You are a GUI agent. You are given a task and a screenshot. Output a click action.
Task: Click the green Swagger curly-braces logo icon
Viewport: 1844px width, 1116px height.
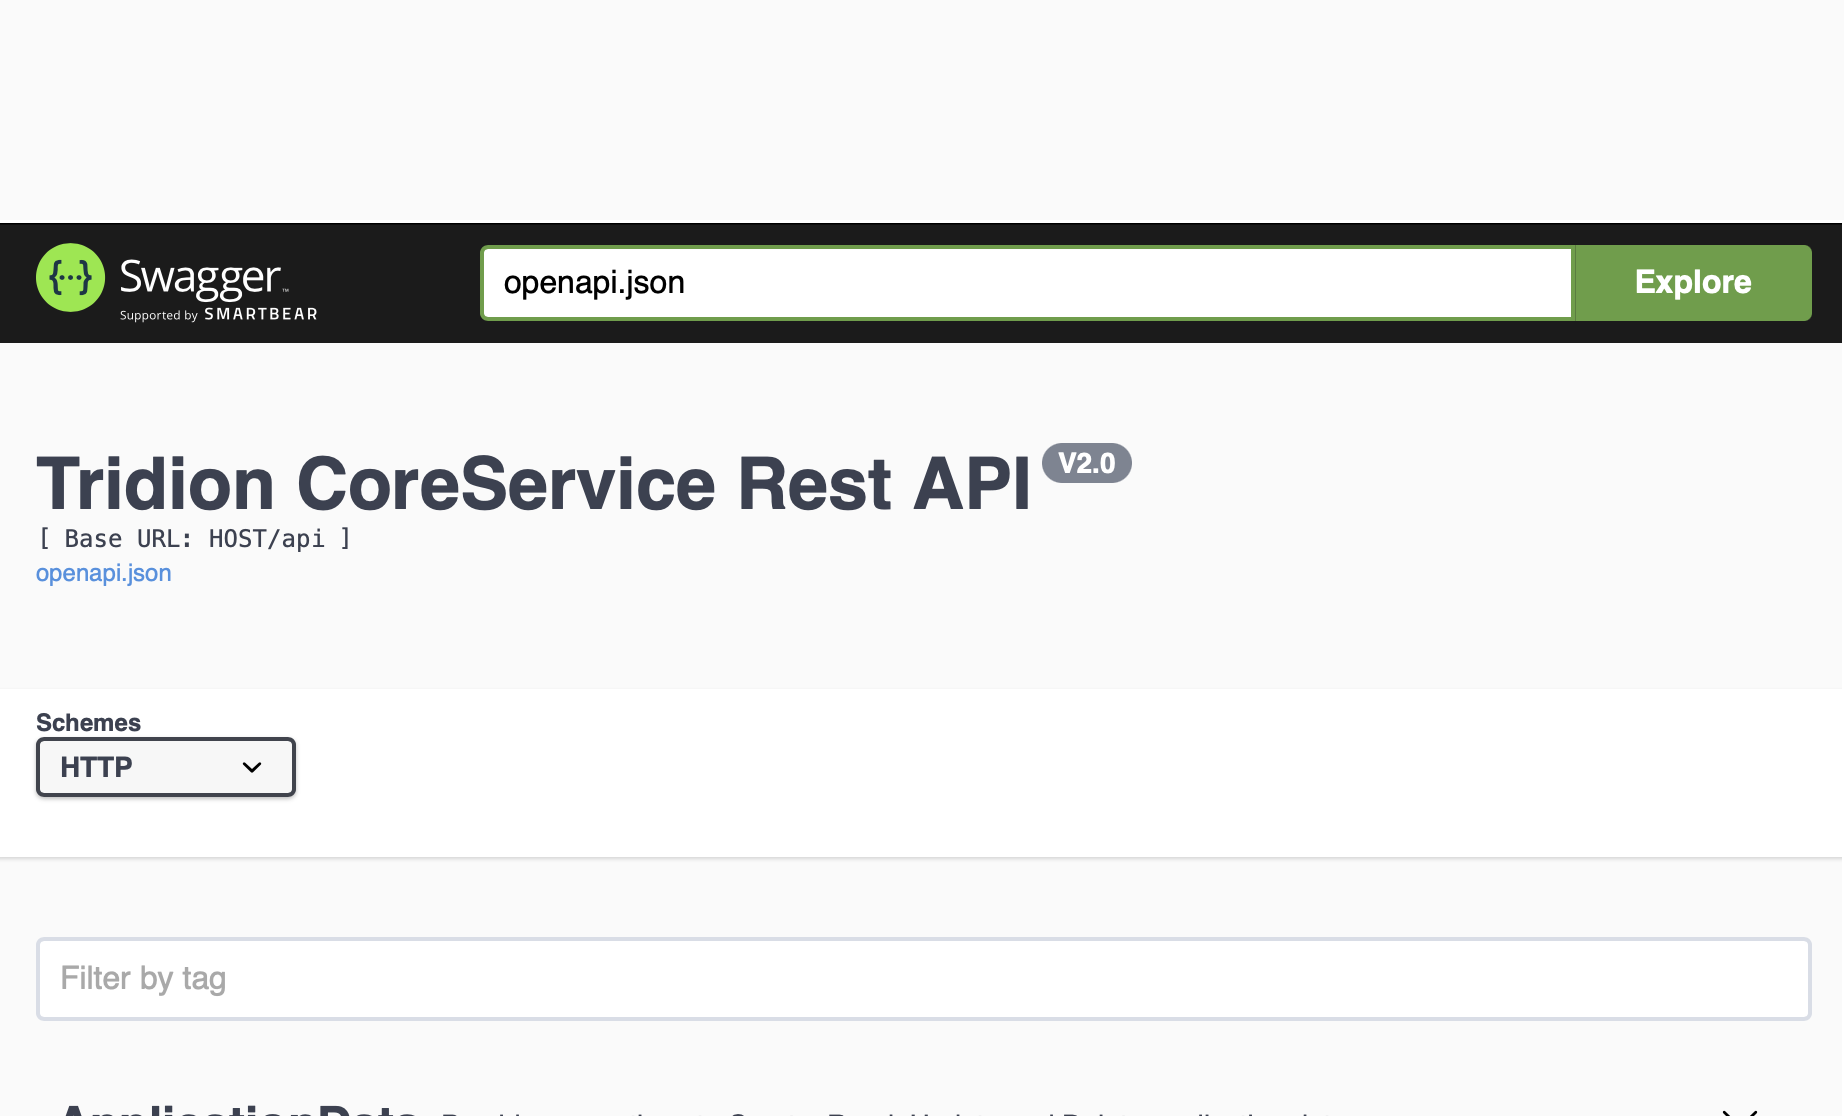69,278
